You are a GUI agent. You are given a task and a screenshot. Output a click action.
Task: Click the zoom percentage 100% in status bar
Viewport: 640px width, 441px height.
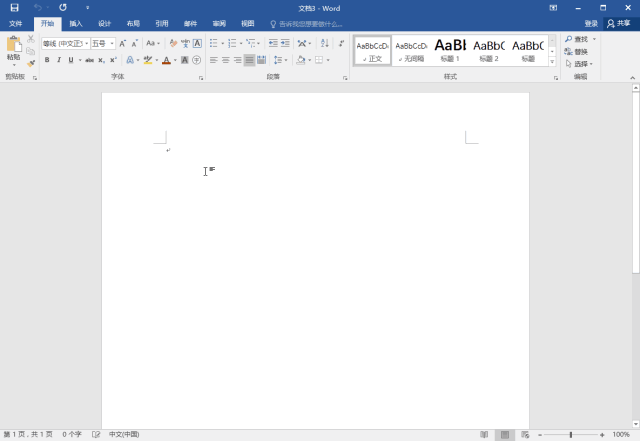621,434
